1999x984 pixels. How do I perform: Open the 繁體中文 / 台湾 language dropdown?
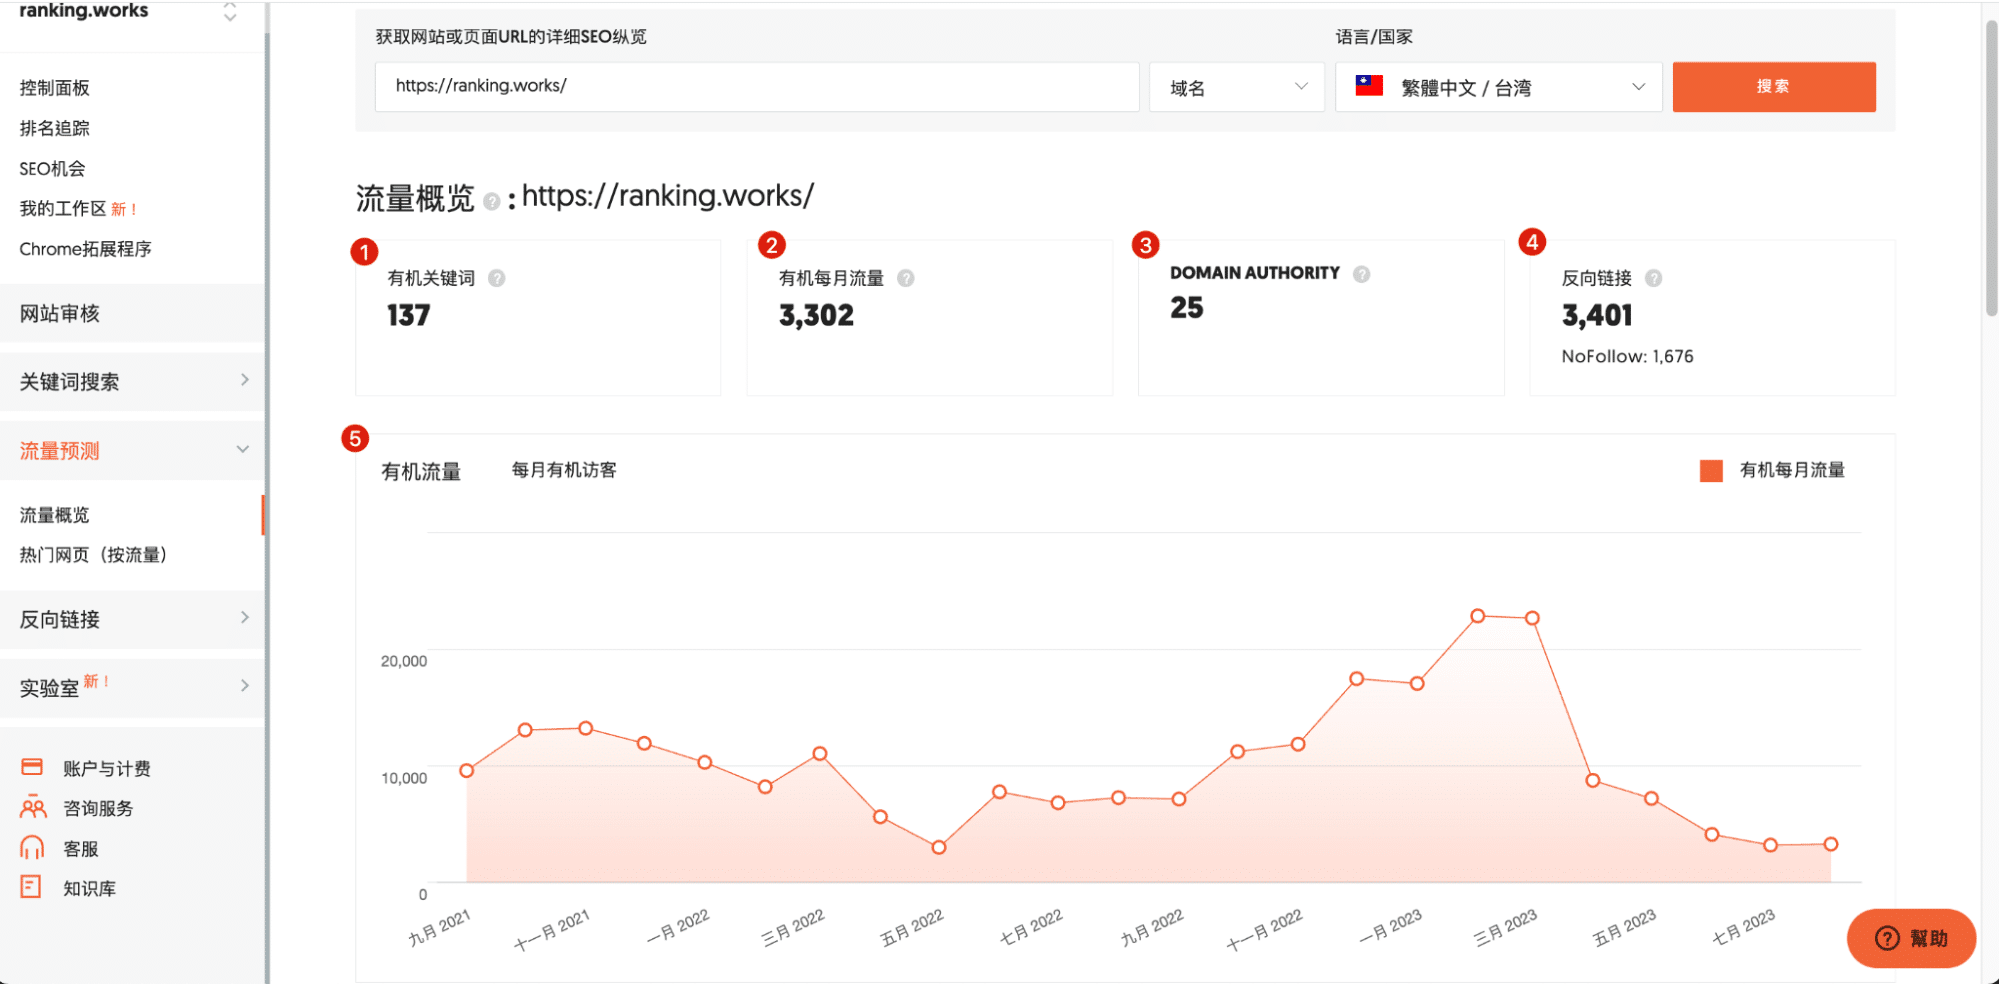point(1497,88)
